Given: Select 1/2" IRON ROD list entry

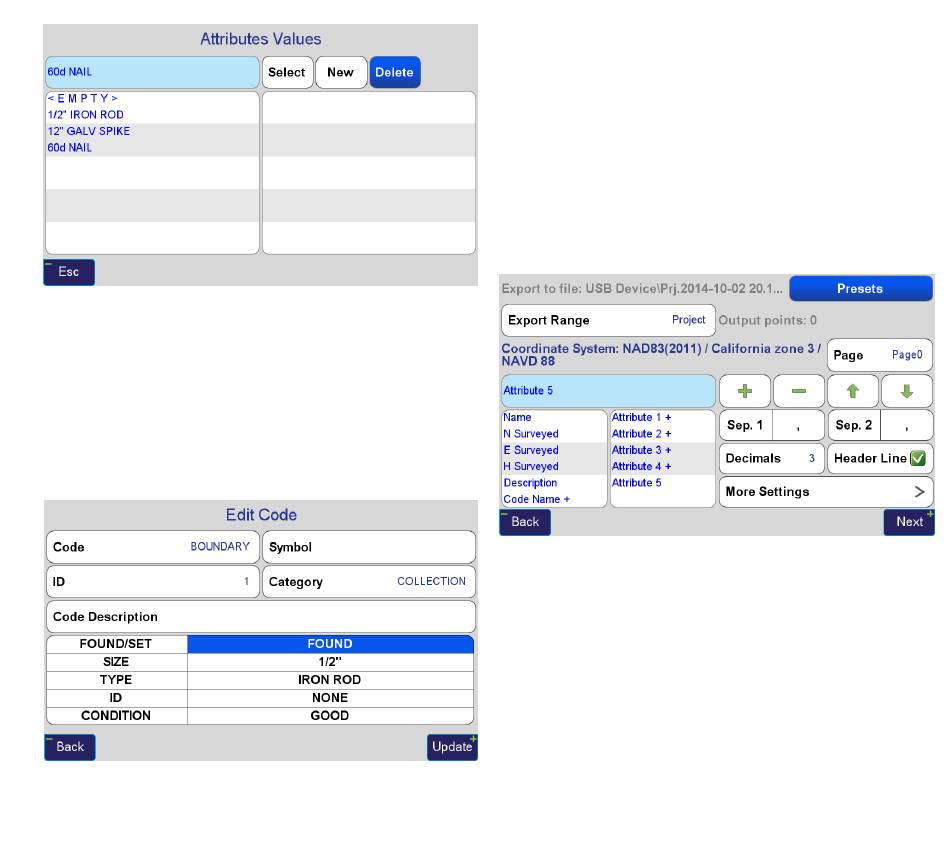Looking at the screenshot, I should pyautogui.click(x=152, y=115).
